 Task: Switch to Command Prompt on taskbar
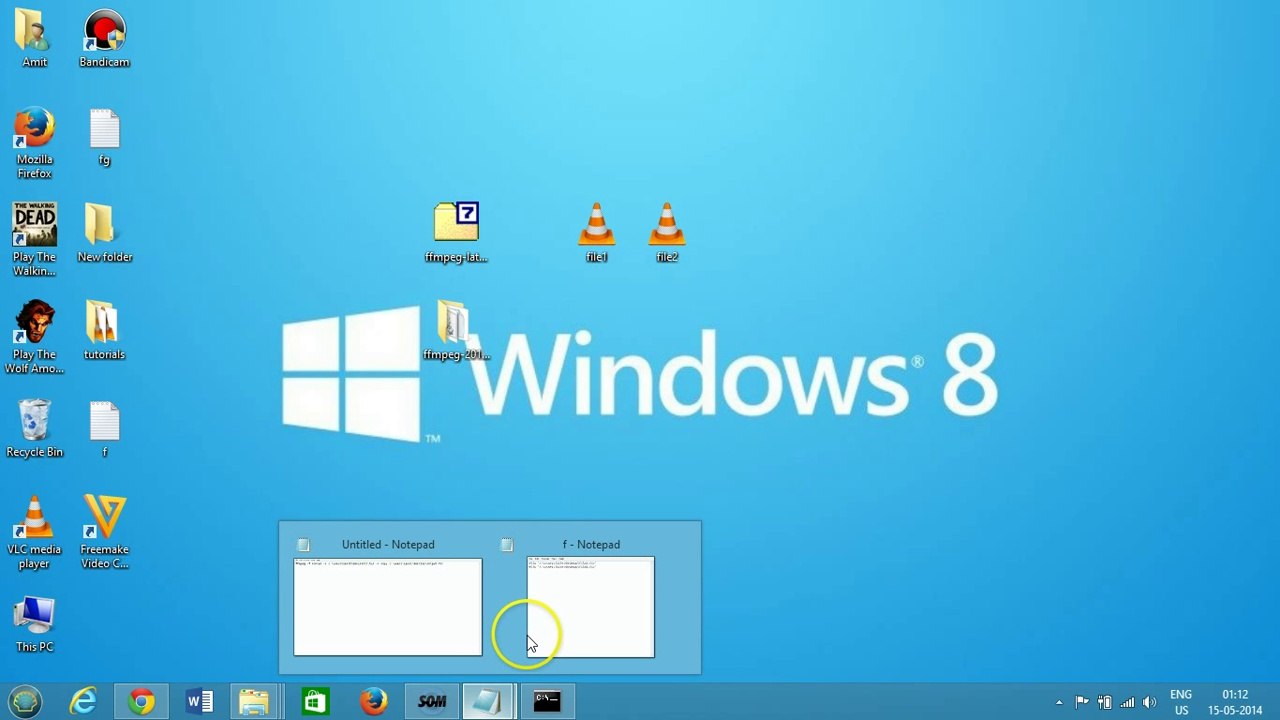[547, 702]
